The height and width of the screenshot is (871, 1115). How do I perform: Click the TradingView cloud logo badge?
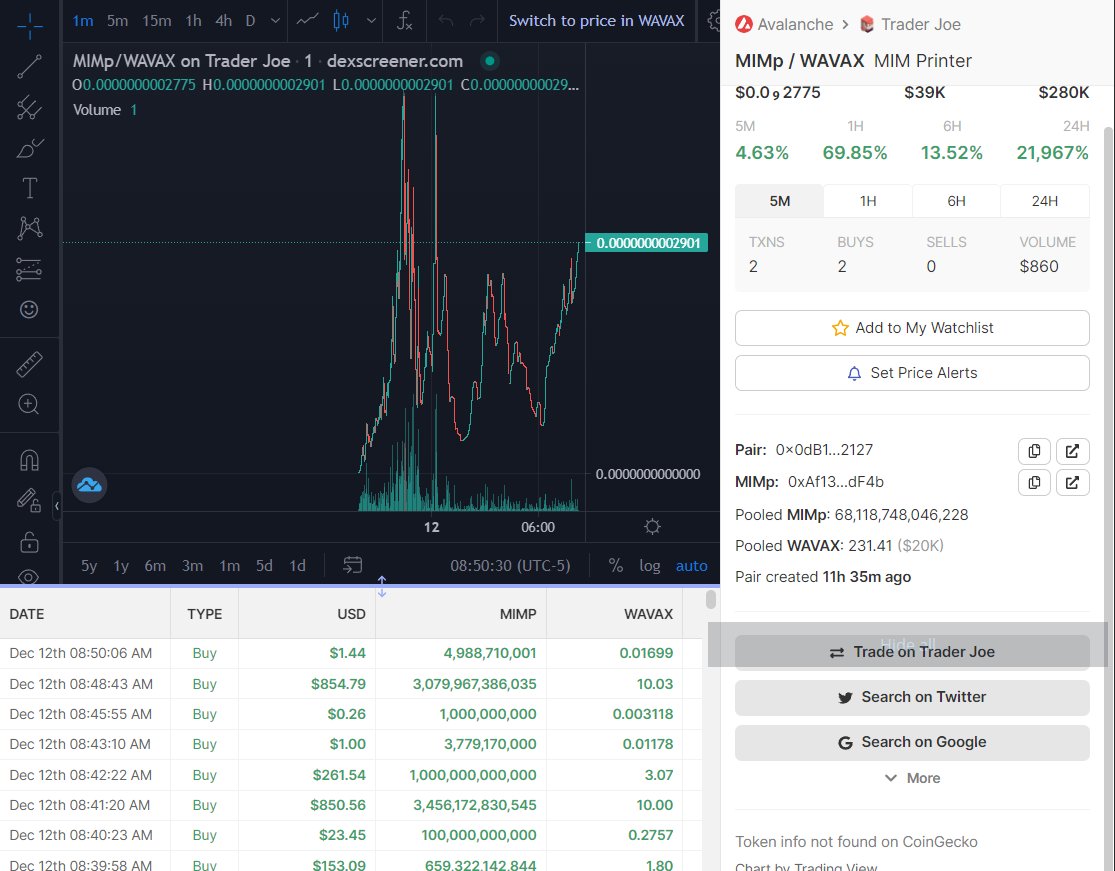[90, 486]
